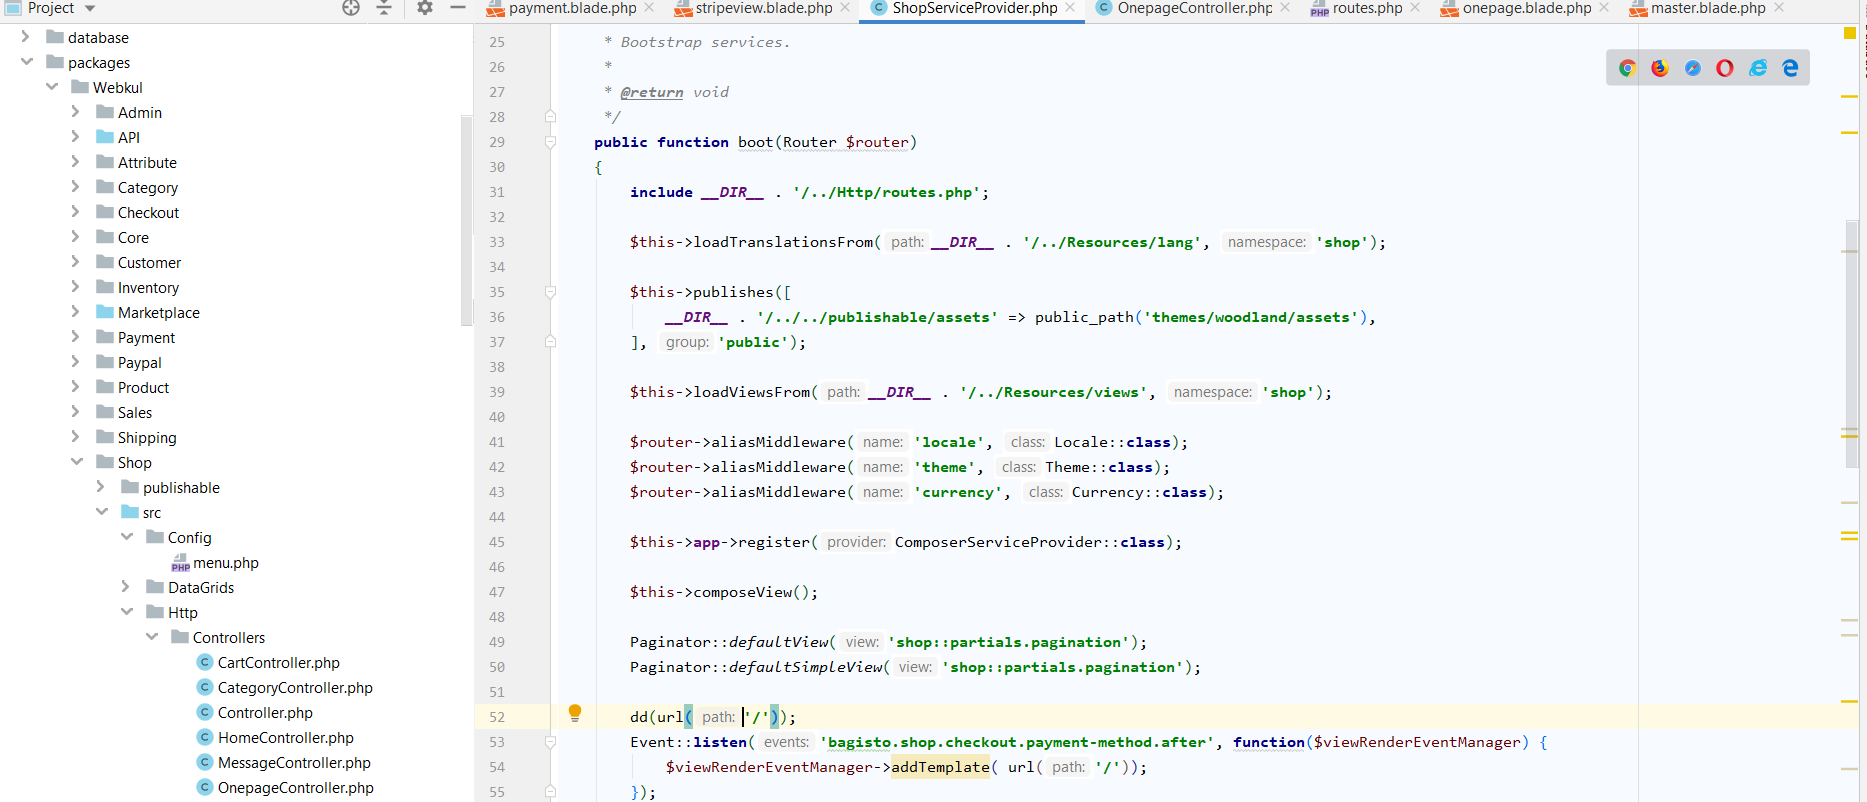This screenshot has height=802, width=1867.
Task: Expand the publishable folder
Action: click(x=101, y=487)
